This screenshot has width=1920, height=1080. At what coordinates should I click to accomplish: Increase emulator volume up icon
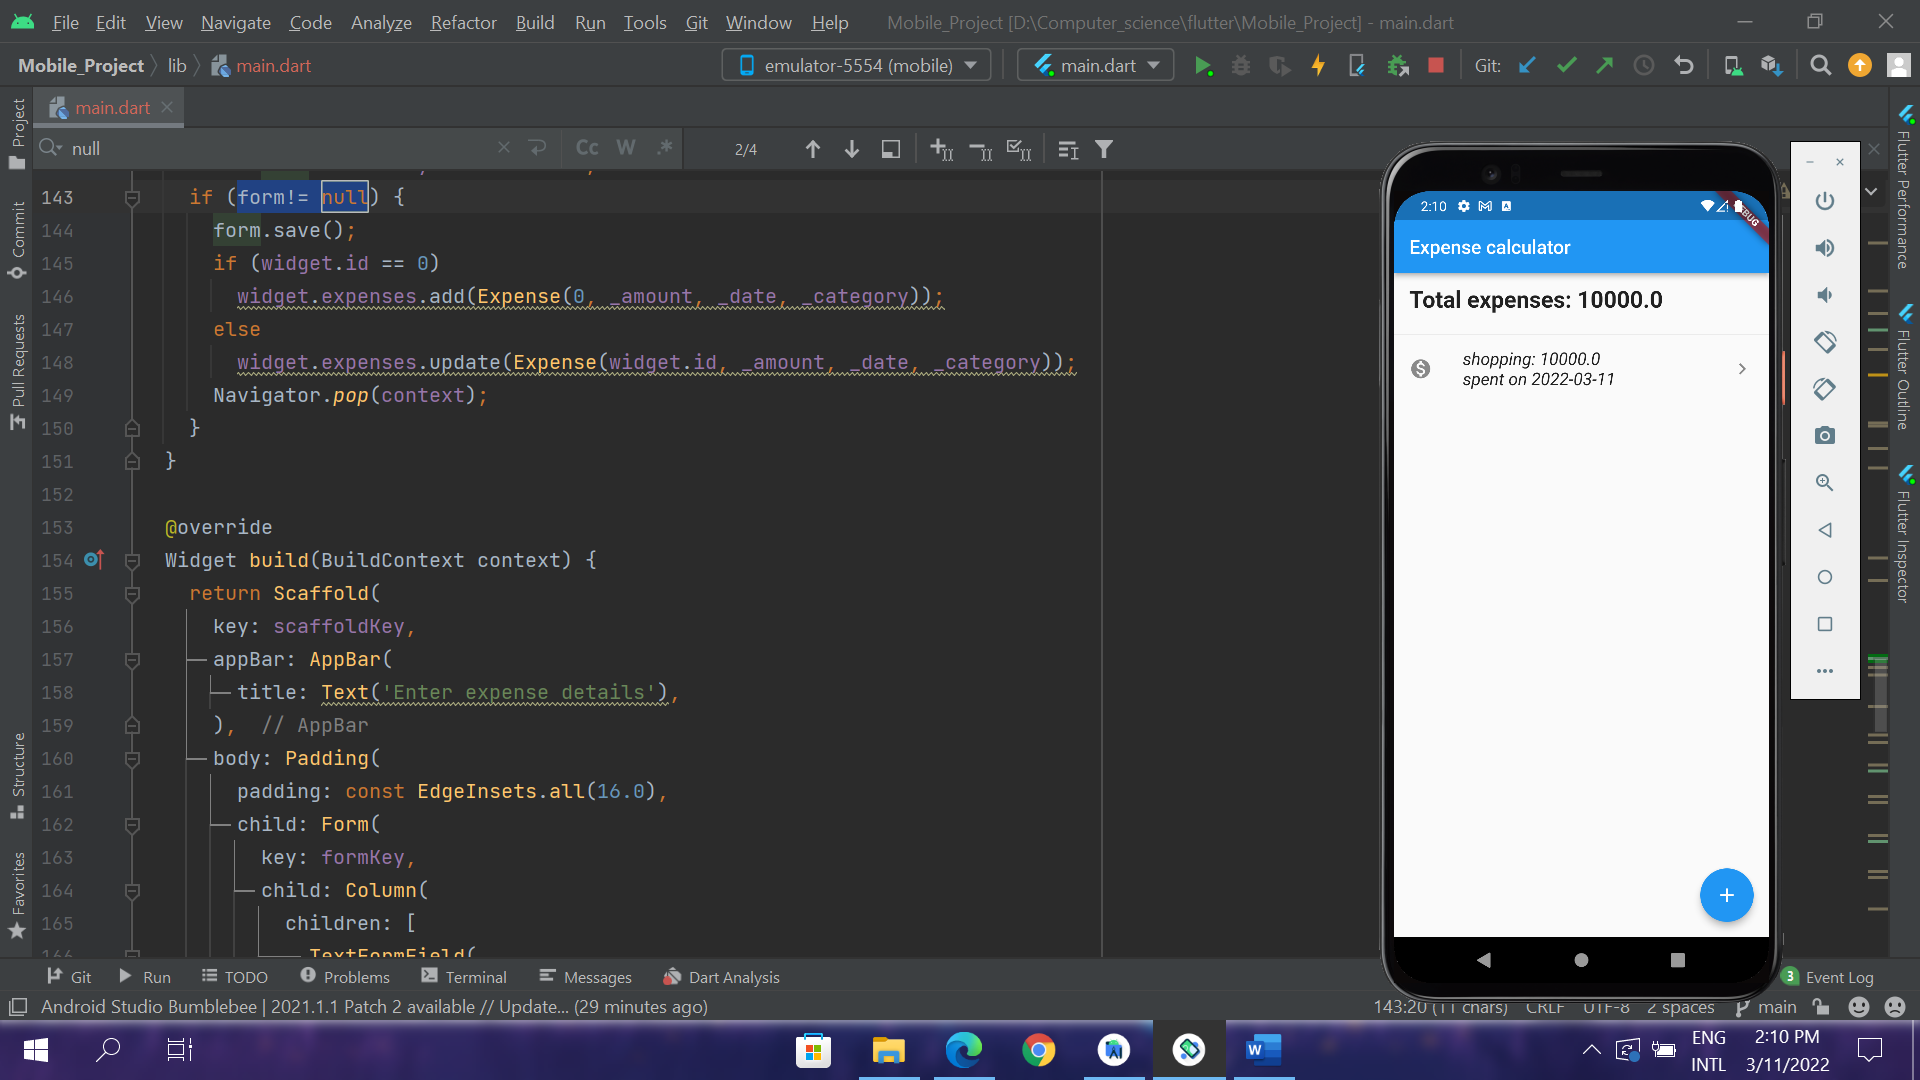tap(1825, 248)
